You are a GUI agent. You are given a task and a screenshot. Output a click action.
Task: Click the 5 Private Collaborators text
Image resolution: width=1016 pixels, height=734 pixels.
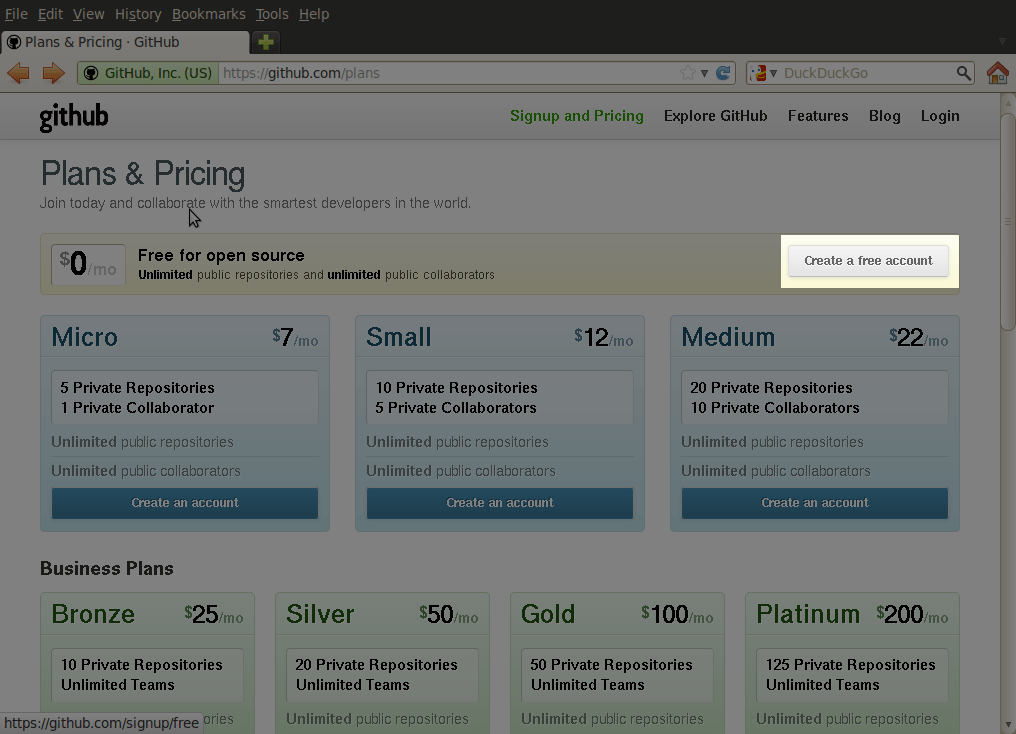point(456,407)
